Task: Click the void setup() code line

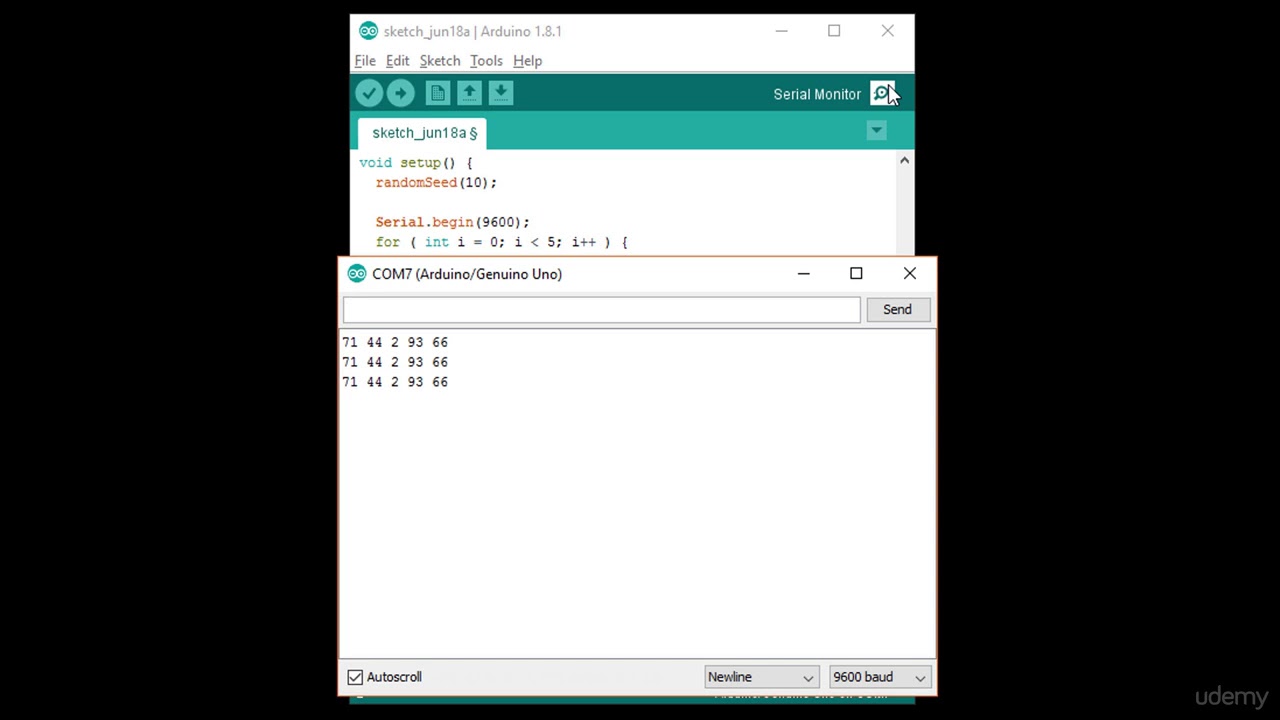Action: click(x=416, y=163)
